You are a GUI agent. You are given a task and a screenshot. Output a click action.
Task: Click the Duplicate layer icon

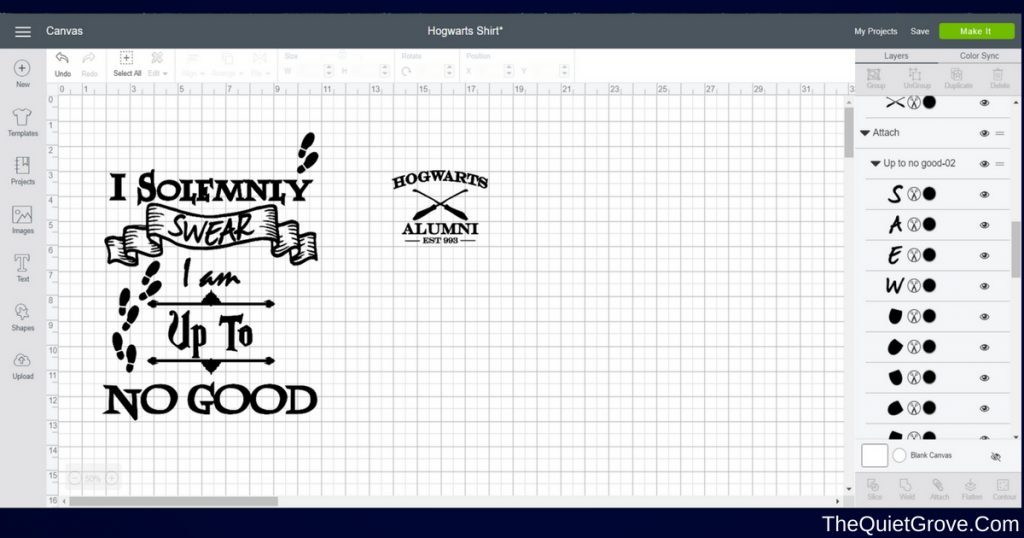958,78
